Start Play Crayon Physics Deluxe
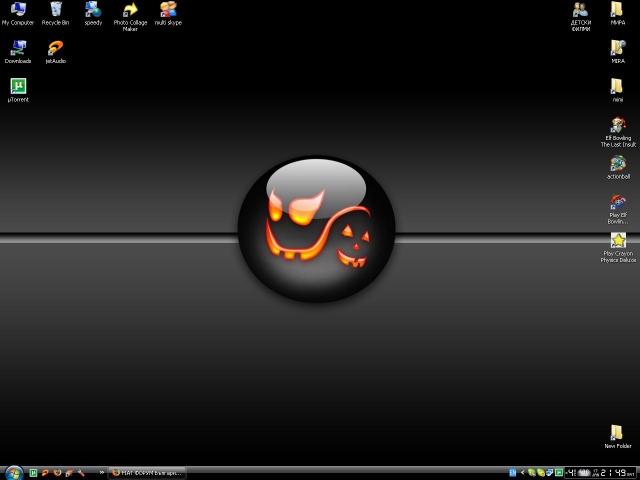The width and height of the screenshot is (640, 480). tap(617, 241)
